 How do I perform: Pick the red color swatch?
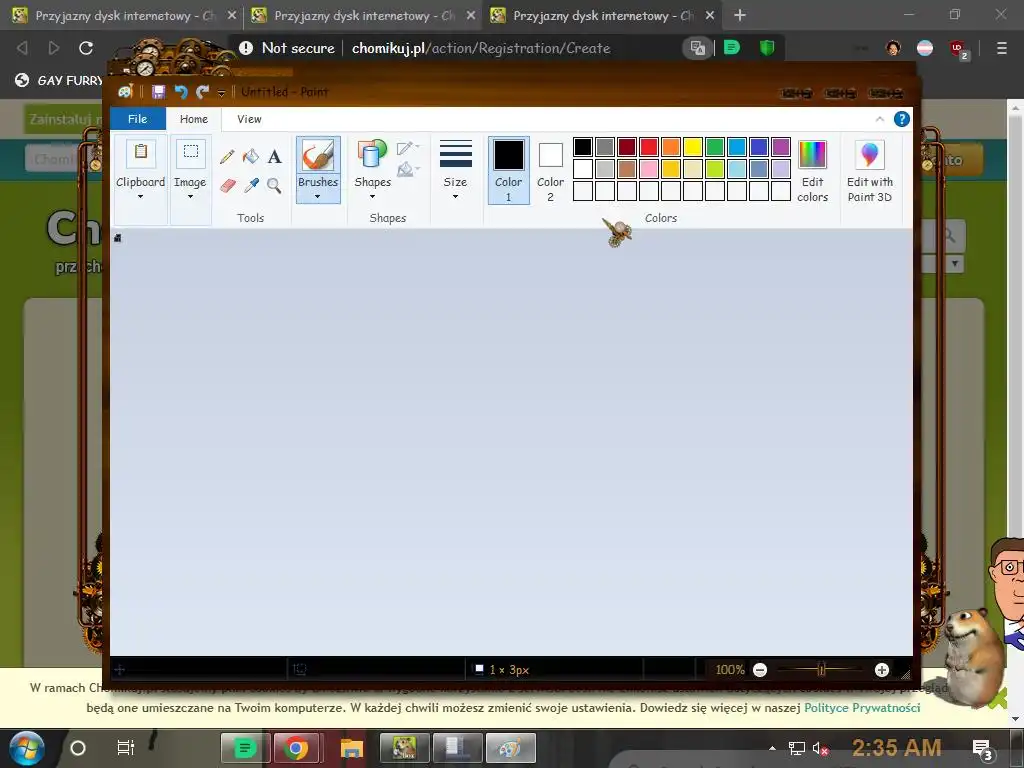[x=648, y=147]
